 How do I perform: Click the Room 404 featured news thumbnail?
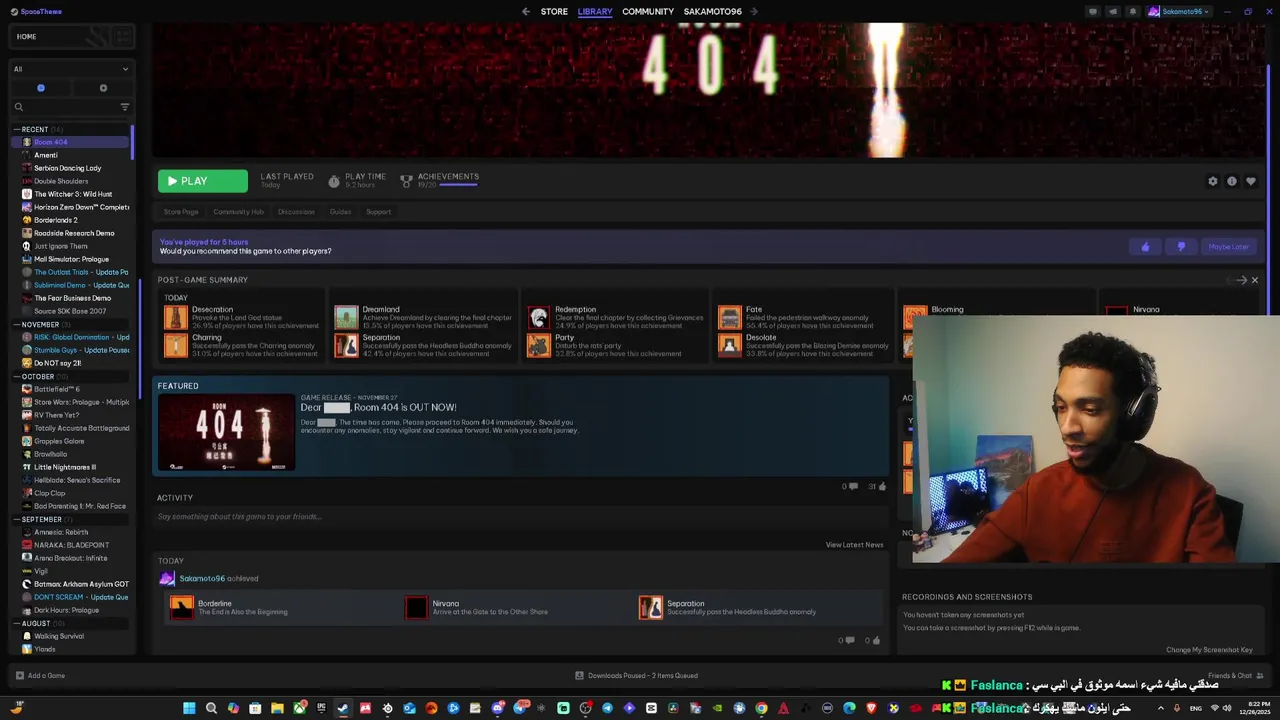pos(226,432)
